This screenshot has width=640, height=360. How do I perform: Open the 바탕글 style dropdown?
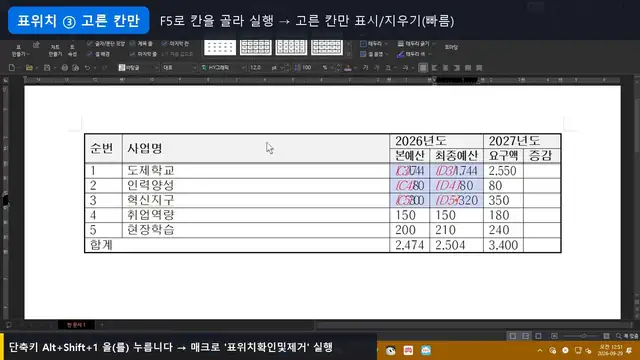(138, 68)
